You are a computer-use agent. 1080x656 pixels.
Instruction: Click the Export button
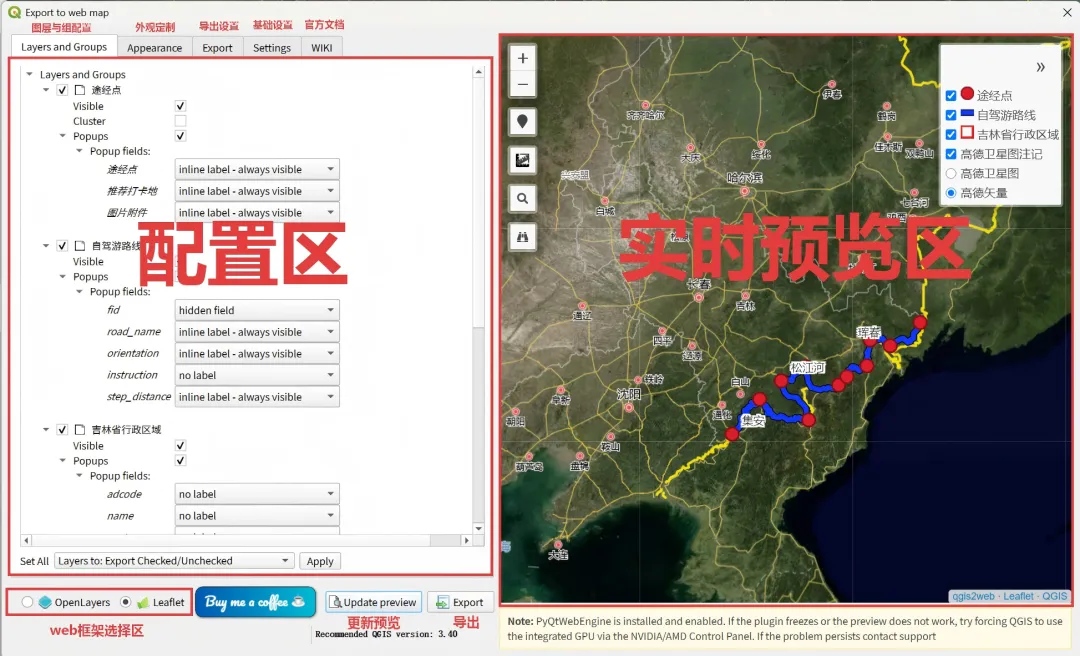tap(460, 602)
